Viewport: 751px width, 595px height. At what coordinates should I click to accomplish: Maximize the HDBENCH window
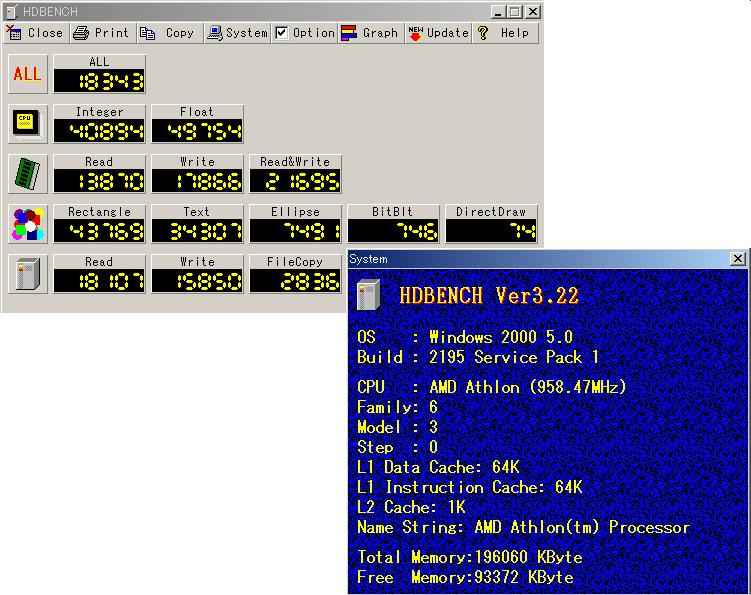click(x=515, y=11)
